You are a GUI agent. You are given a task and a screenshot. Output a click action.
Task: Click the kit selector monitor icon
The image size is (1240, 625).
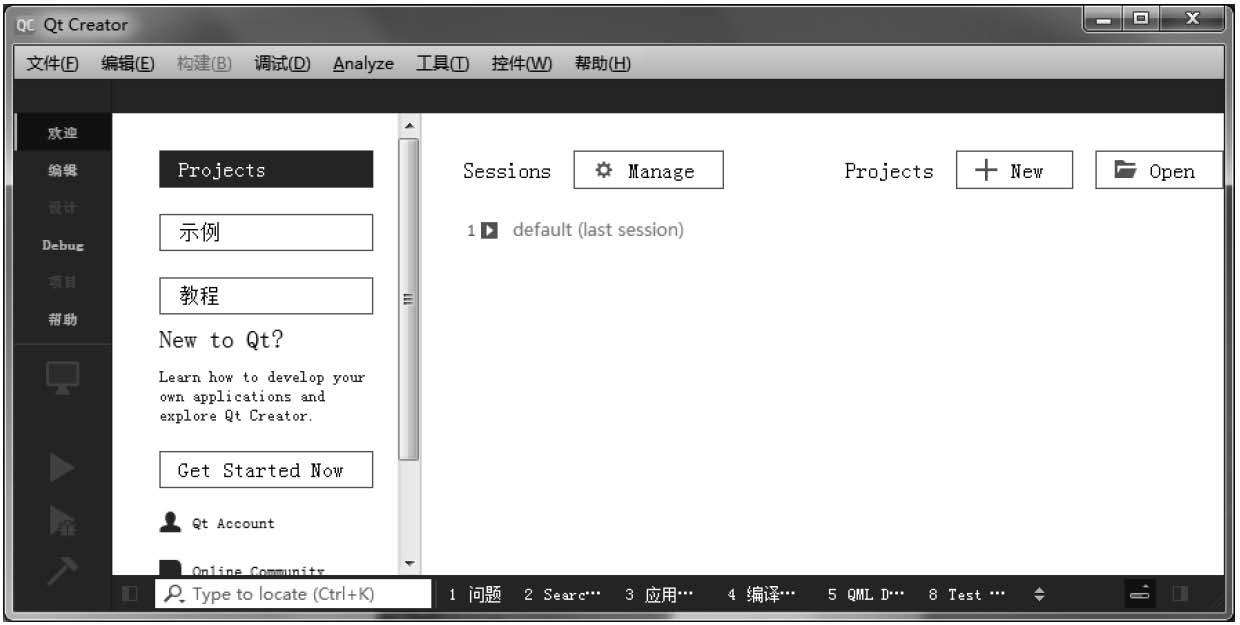(x=63, y=378)
